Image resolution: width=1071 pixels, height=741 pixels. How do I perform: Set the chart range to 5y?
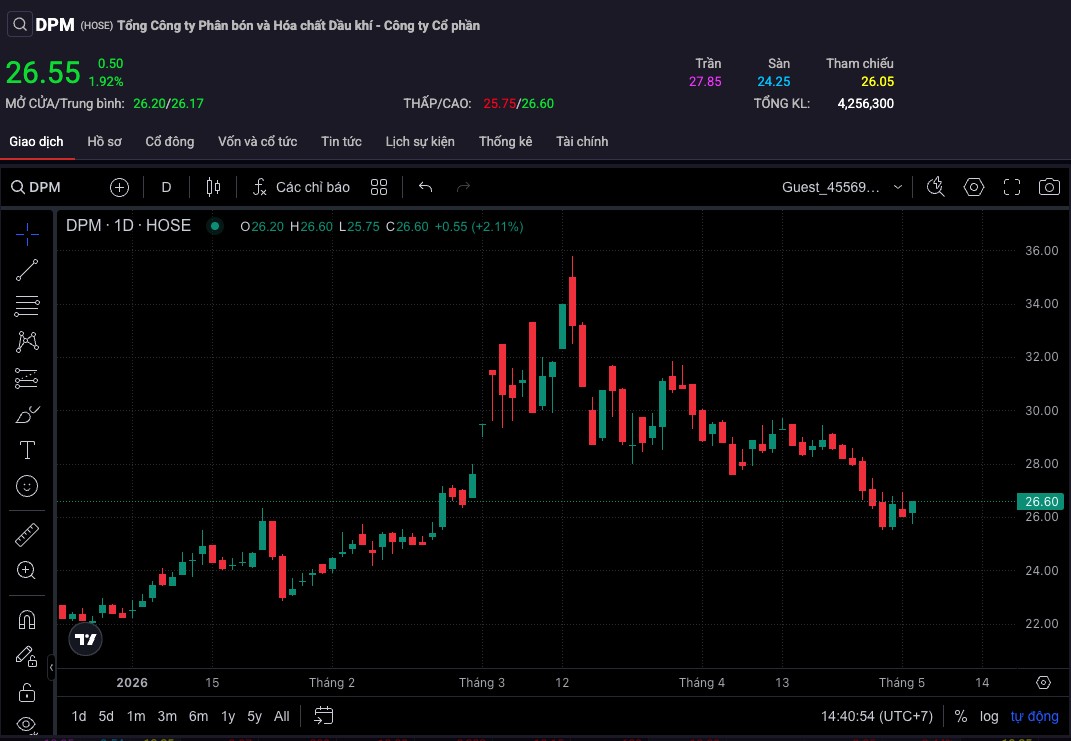(255, 716)
